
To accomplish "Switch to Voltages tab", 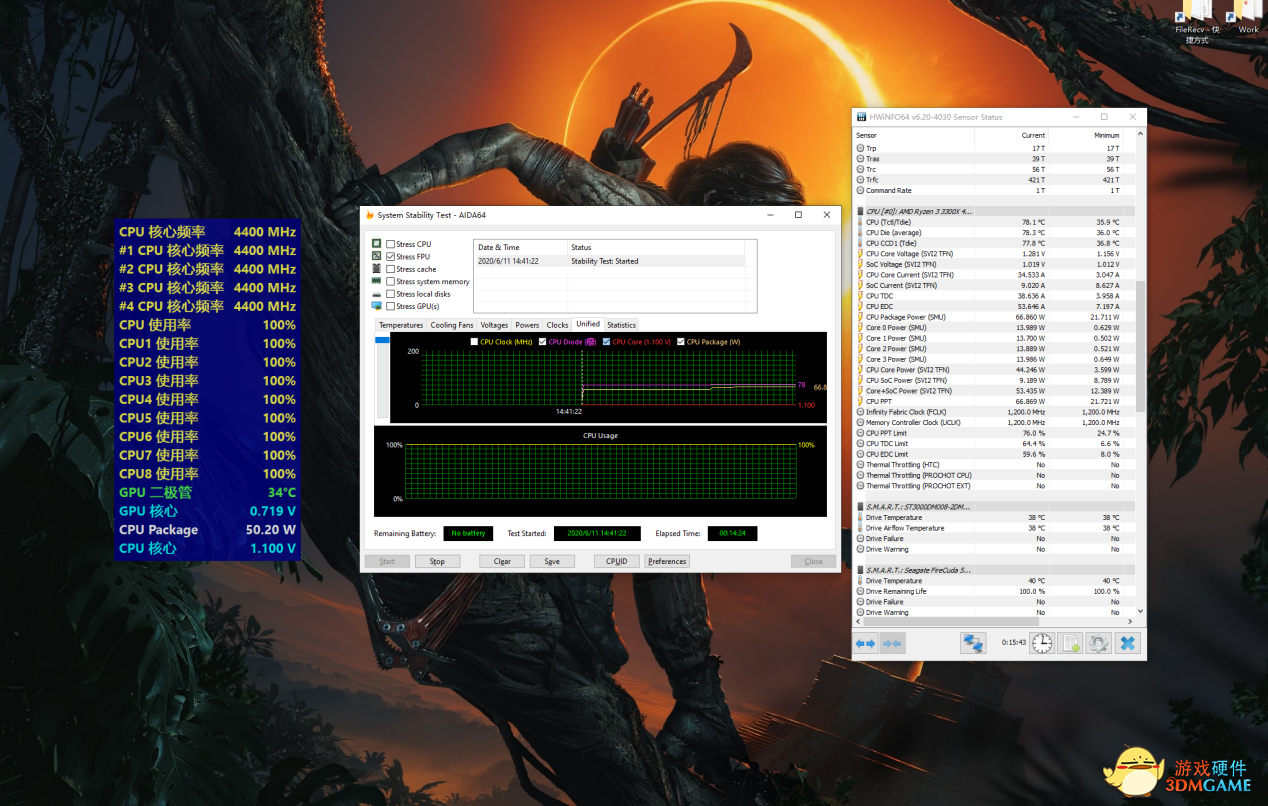I will 494,325.
